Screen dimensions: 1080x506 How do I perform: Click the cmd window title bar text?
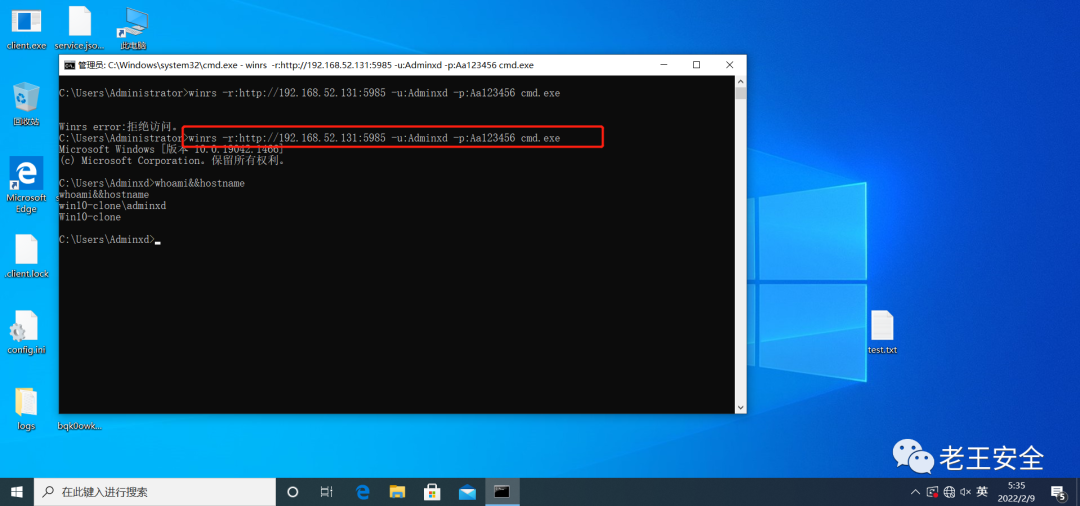click(306, 65)
